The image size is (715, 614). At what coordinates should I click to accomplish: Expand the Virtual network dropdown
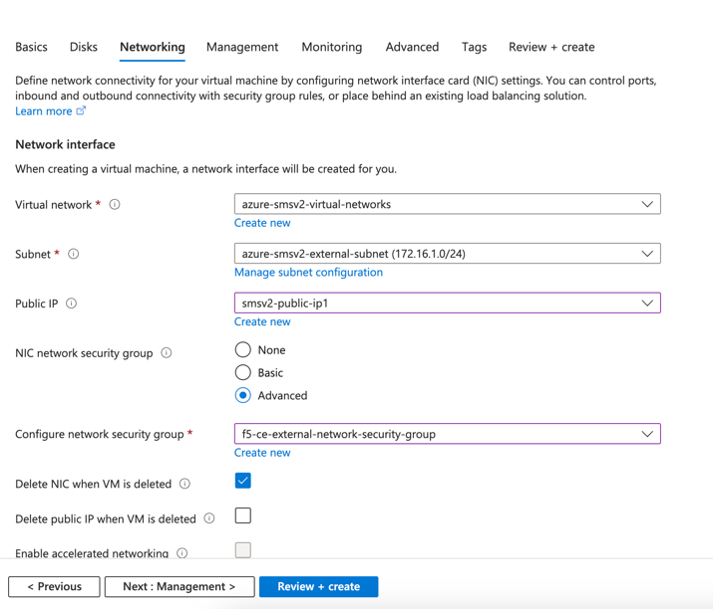coord(447,204)
